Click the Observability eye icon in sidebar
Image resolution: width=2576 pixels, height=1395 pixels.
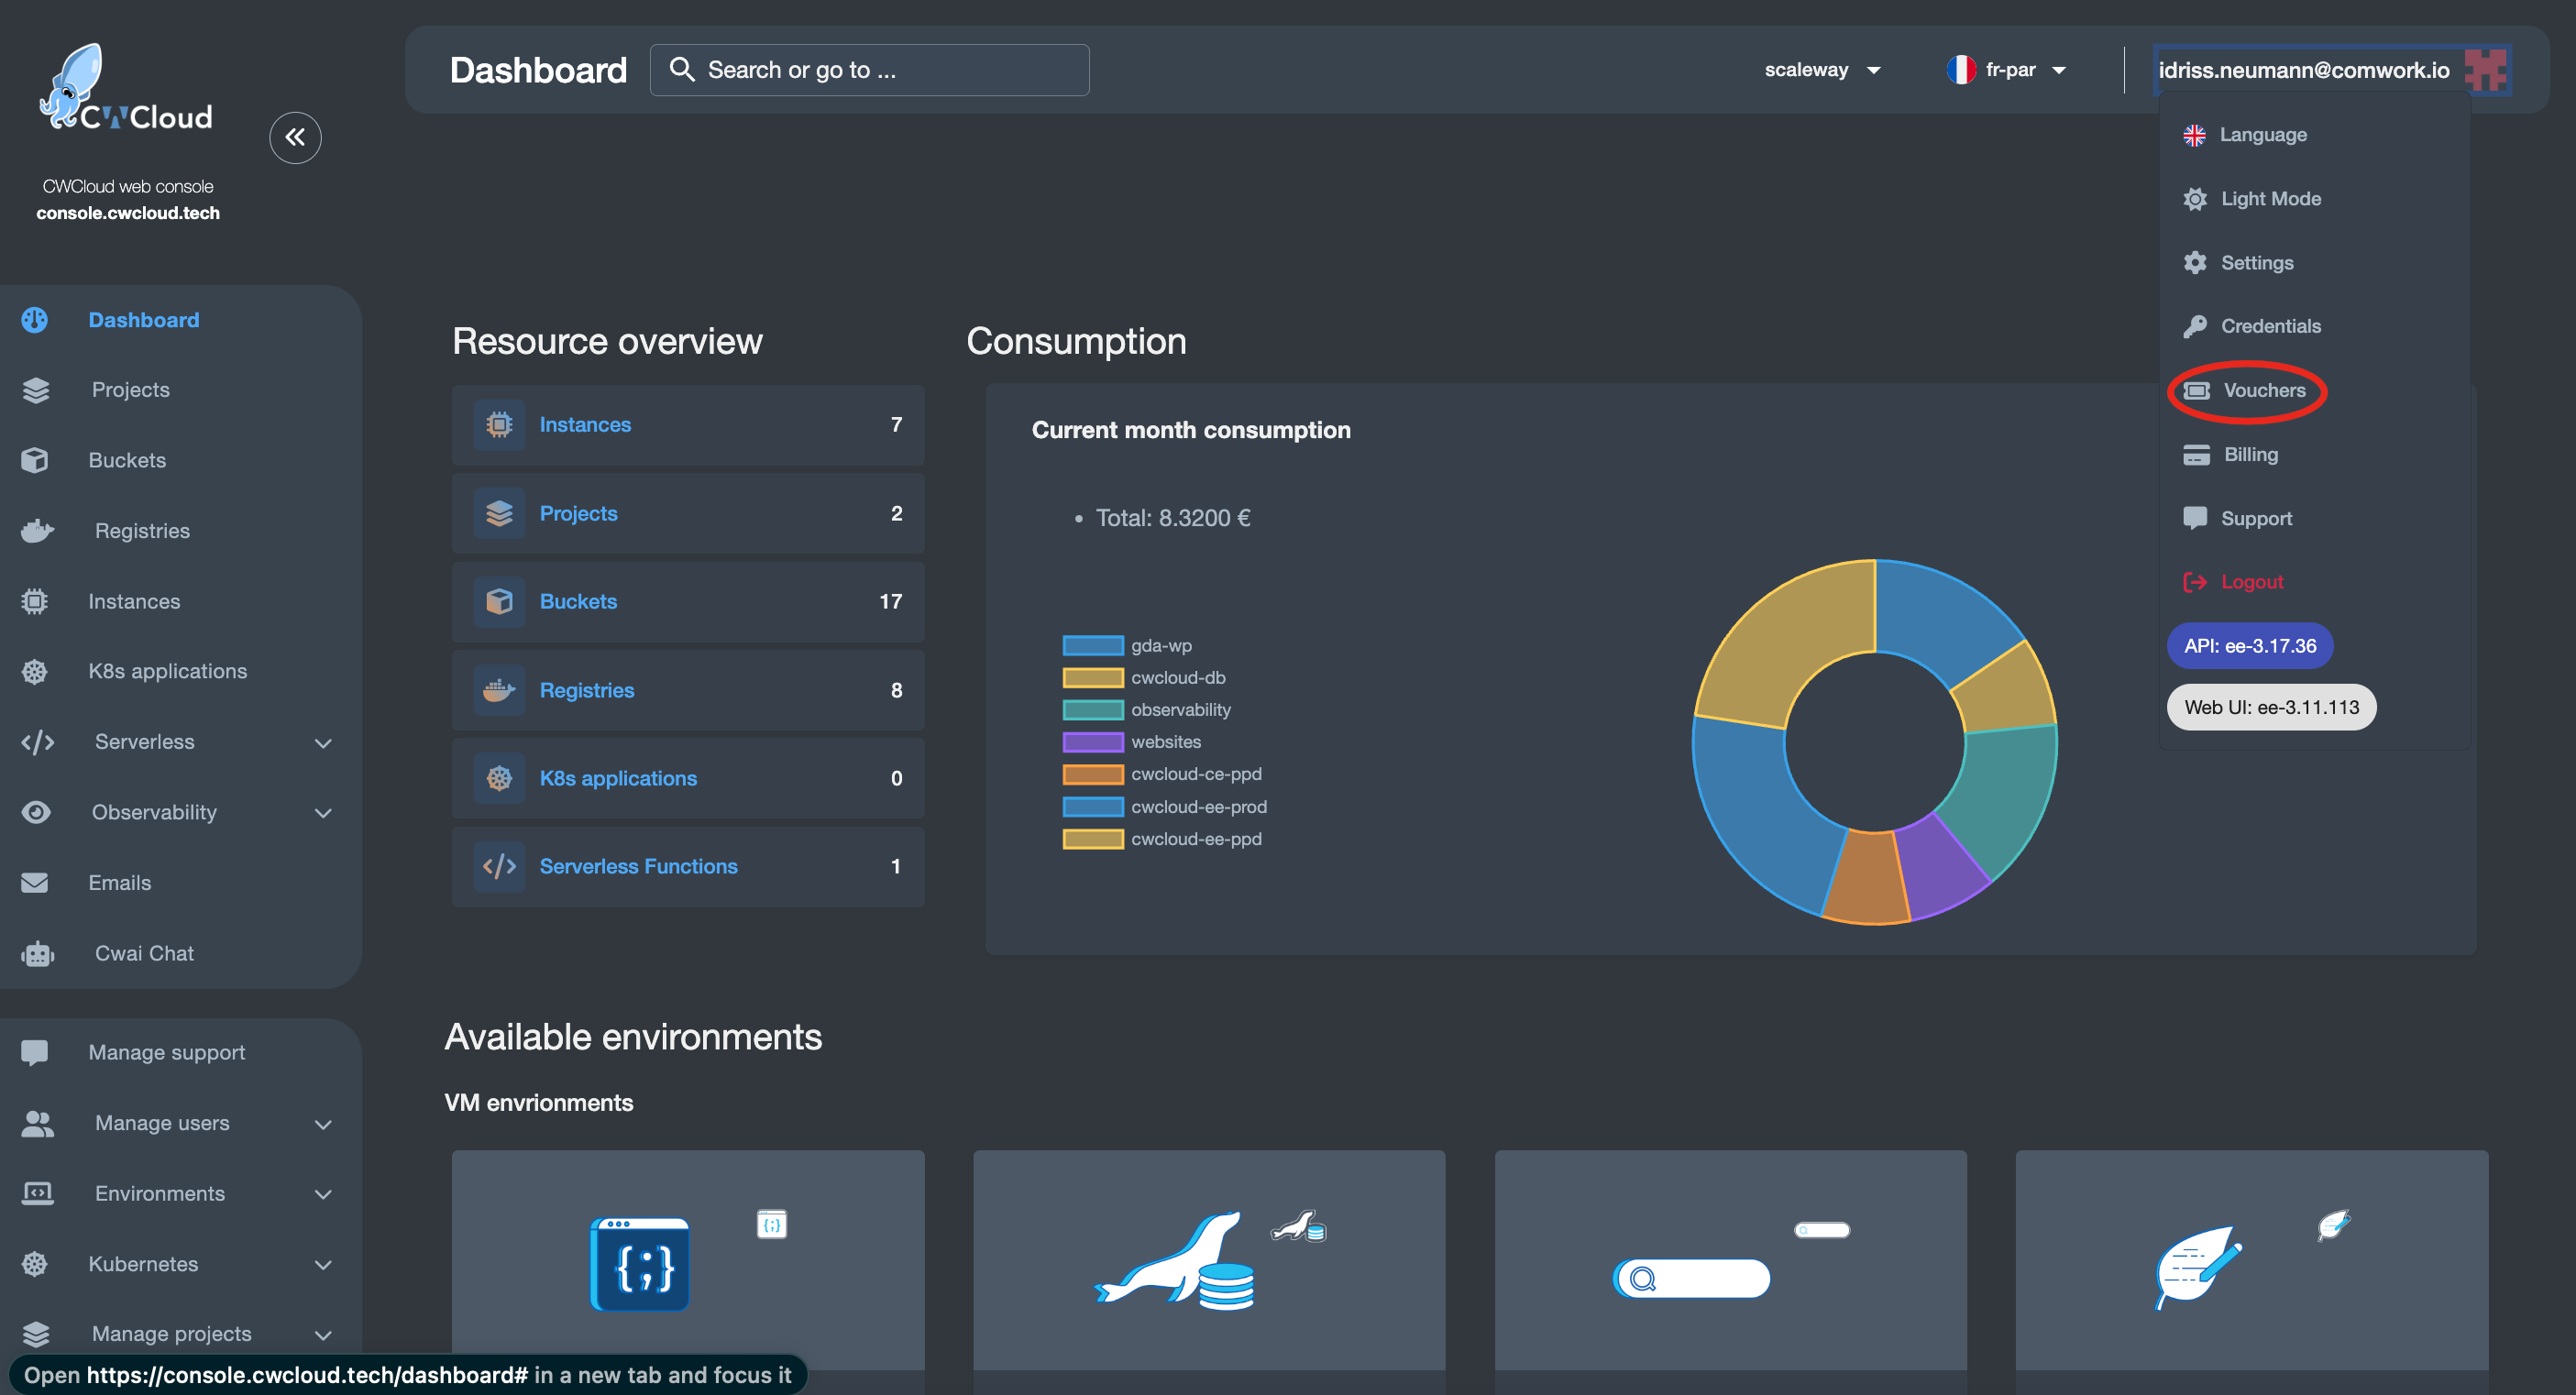click(x=36, y=812)
